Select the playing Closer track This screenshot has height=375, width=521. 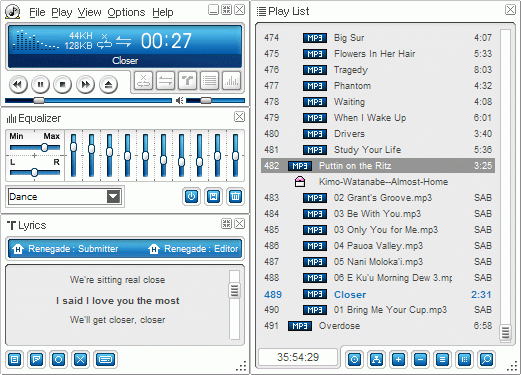[378, 294]
